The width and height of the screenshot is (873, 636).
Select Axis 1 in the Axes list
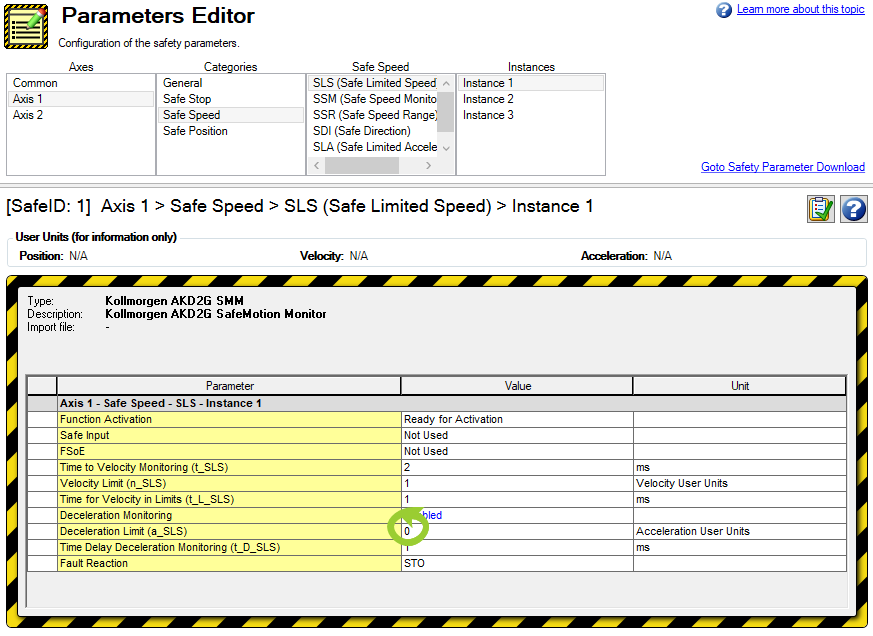point(81,99)
